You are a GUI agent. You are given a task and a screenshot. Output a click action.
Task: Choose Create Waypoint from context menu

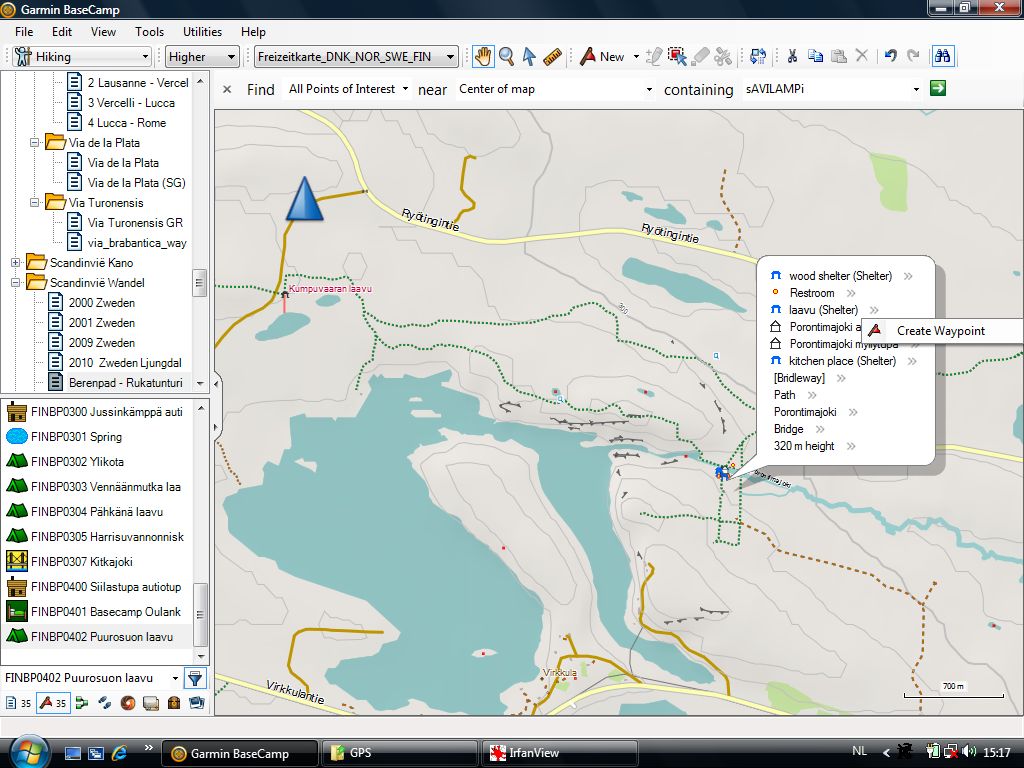click(x=940, y=331)
